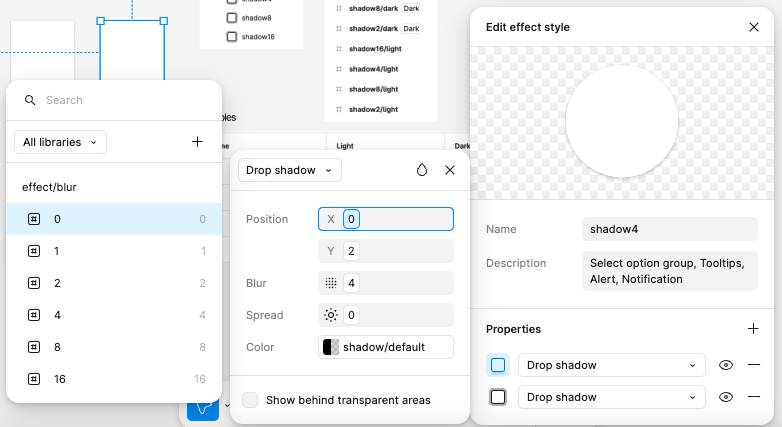The image size is (782, 427).
Task: Select variable 2 in effect/blur list
Action: tap(114, 283)
